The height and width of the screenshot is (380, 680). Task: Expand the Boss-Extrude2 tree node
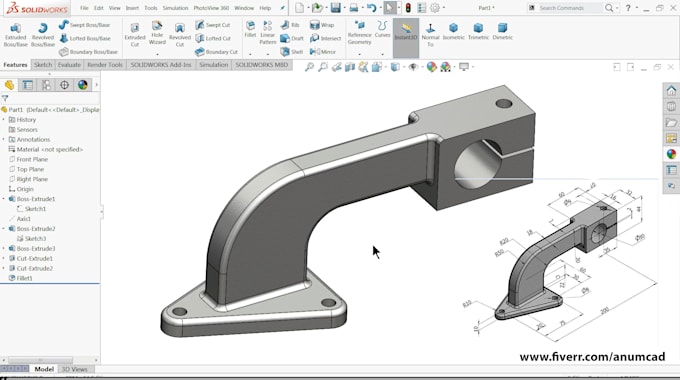click(x=3, y=229)
